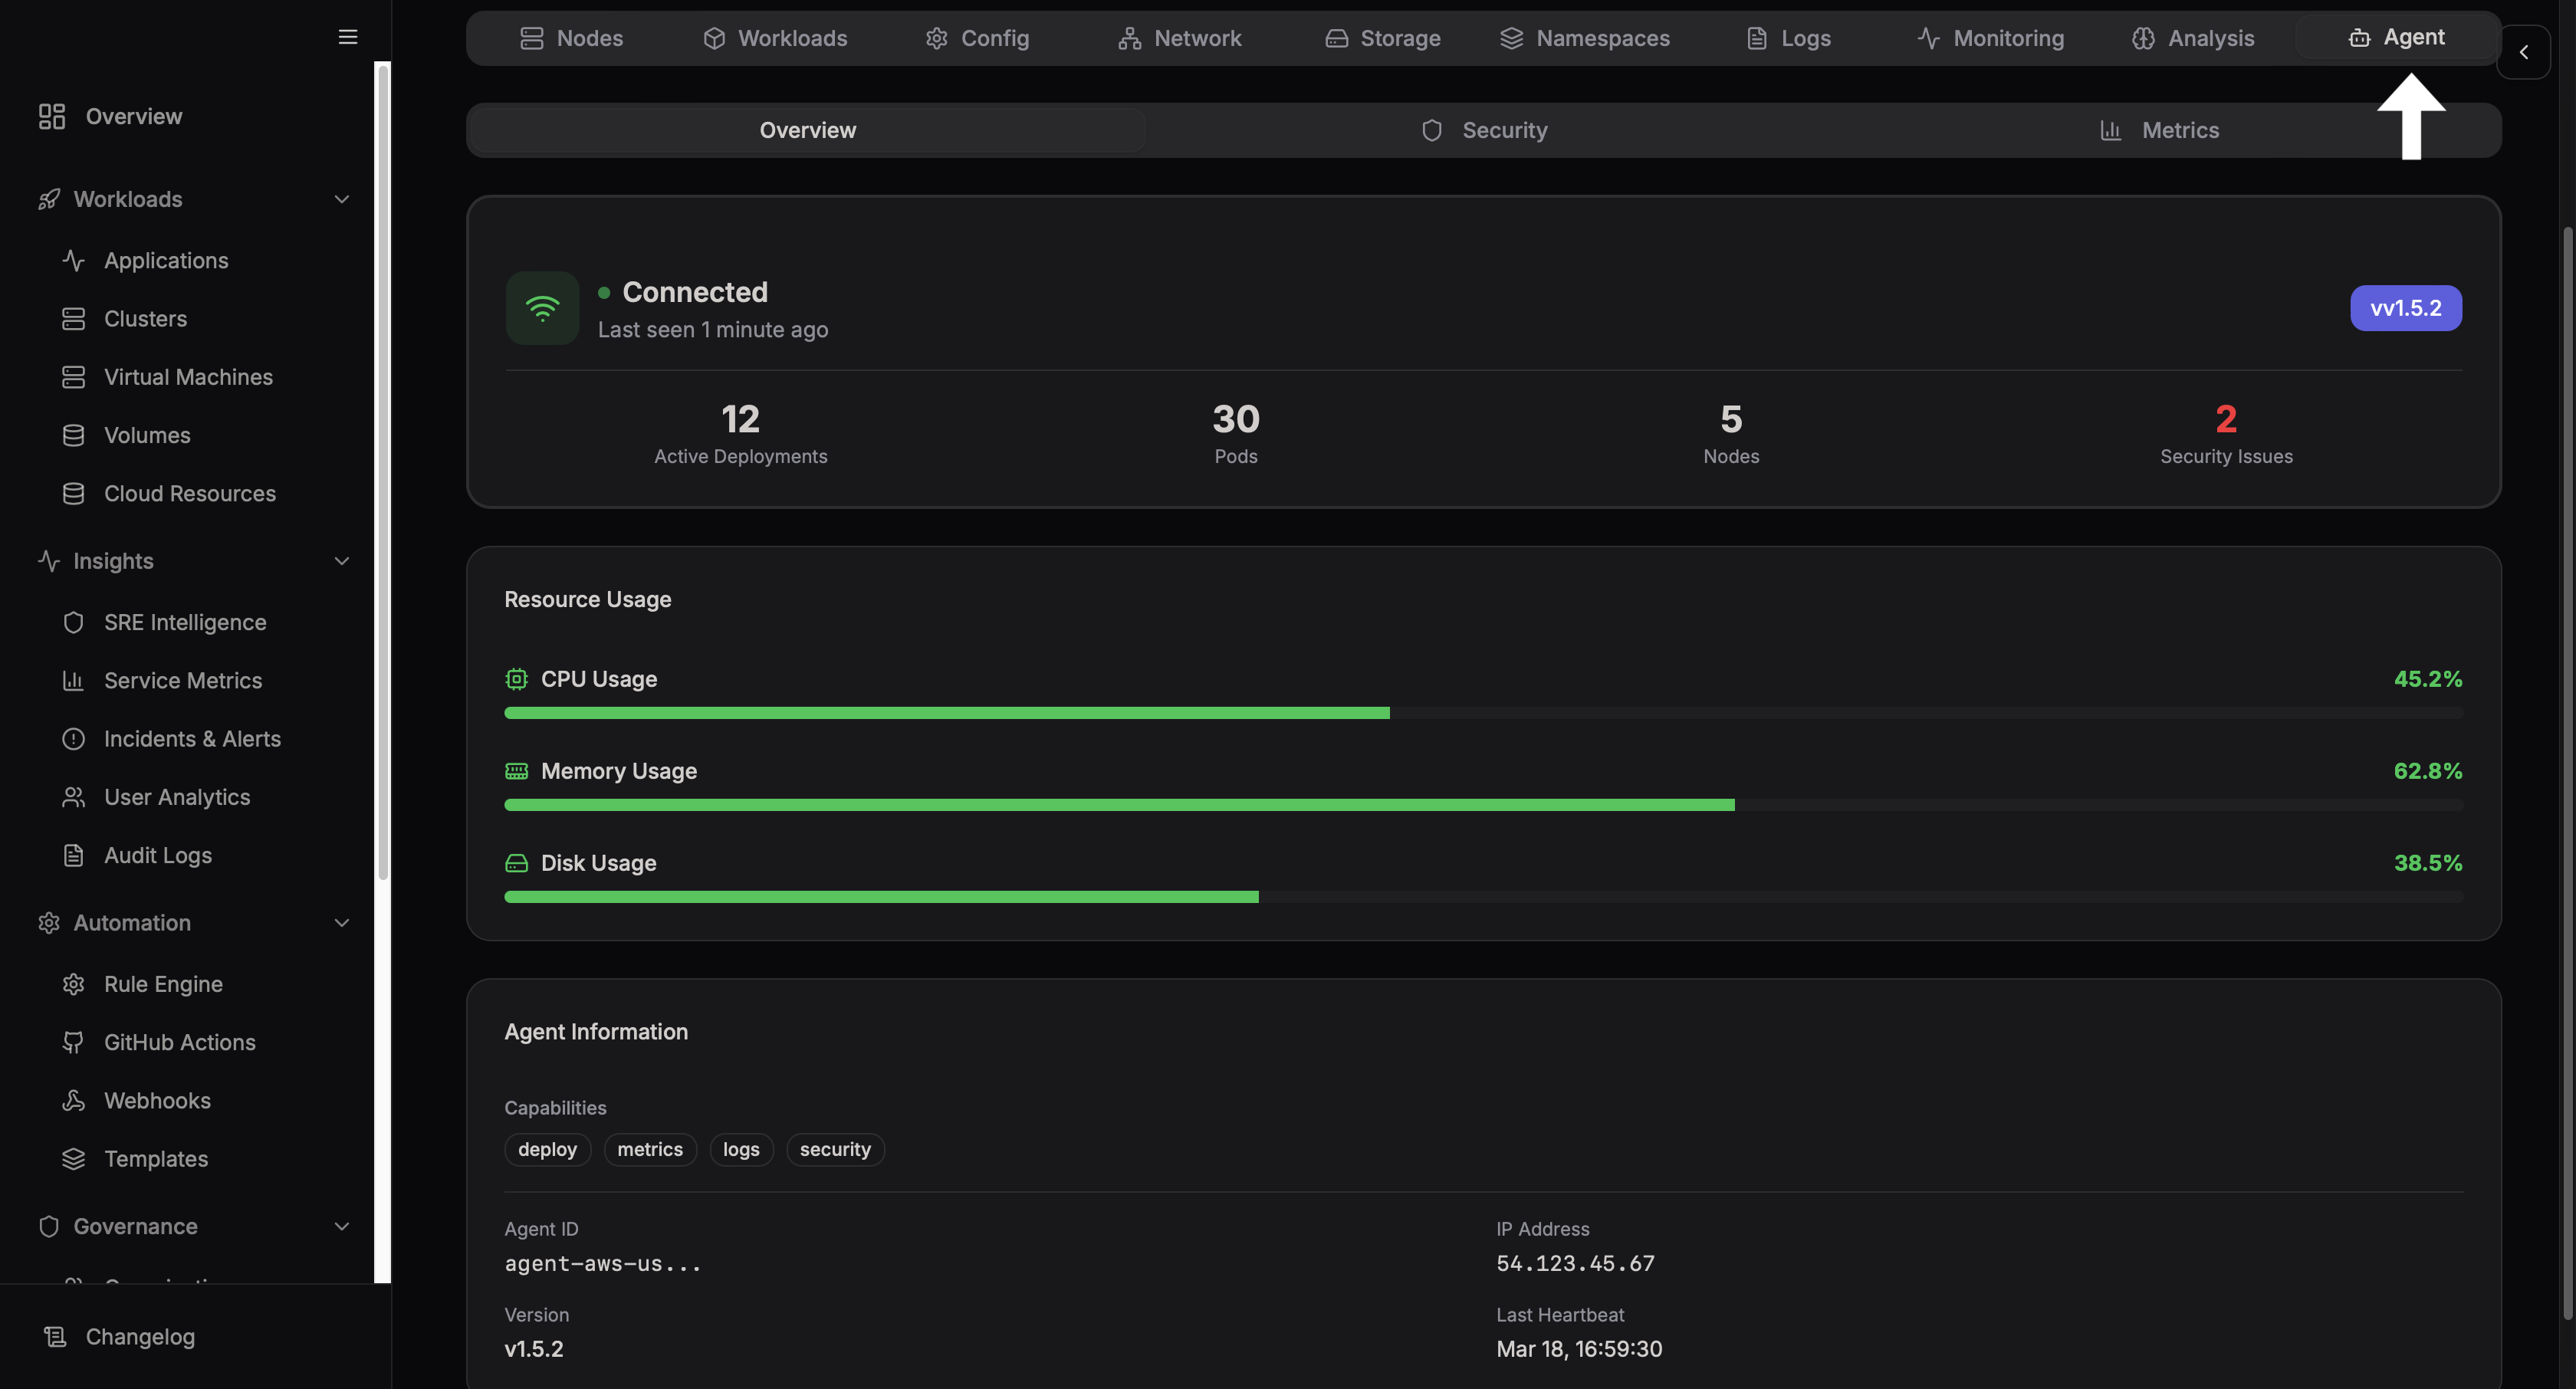
Task: Click the Storage icon in the toolbar
Action: (1336, 38)
